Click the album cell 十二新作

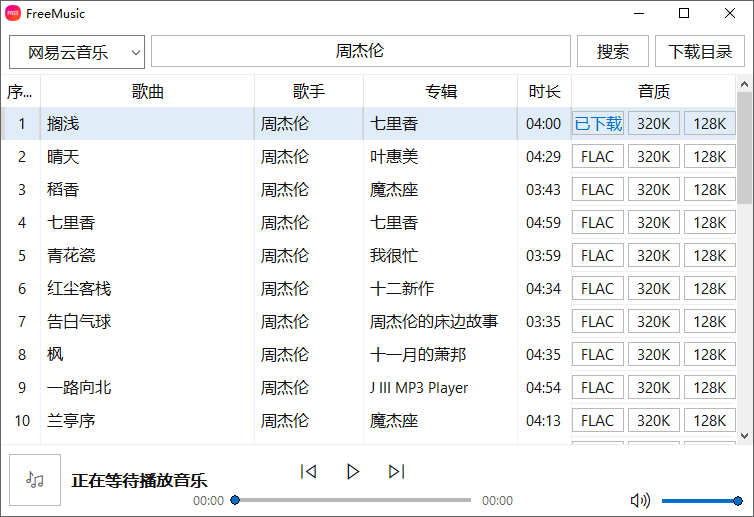(x=440, y=289)
